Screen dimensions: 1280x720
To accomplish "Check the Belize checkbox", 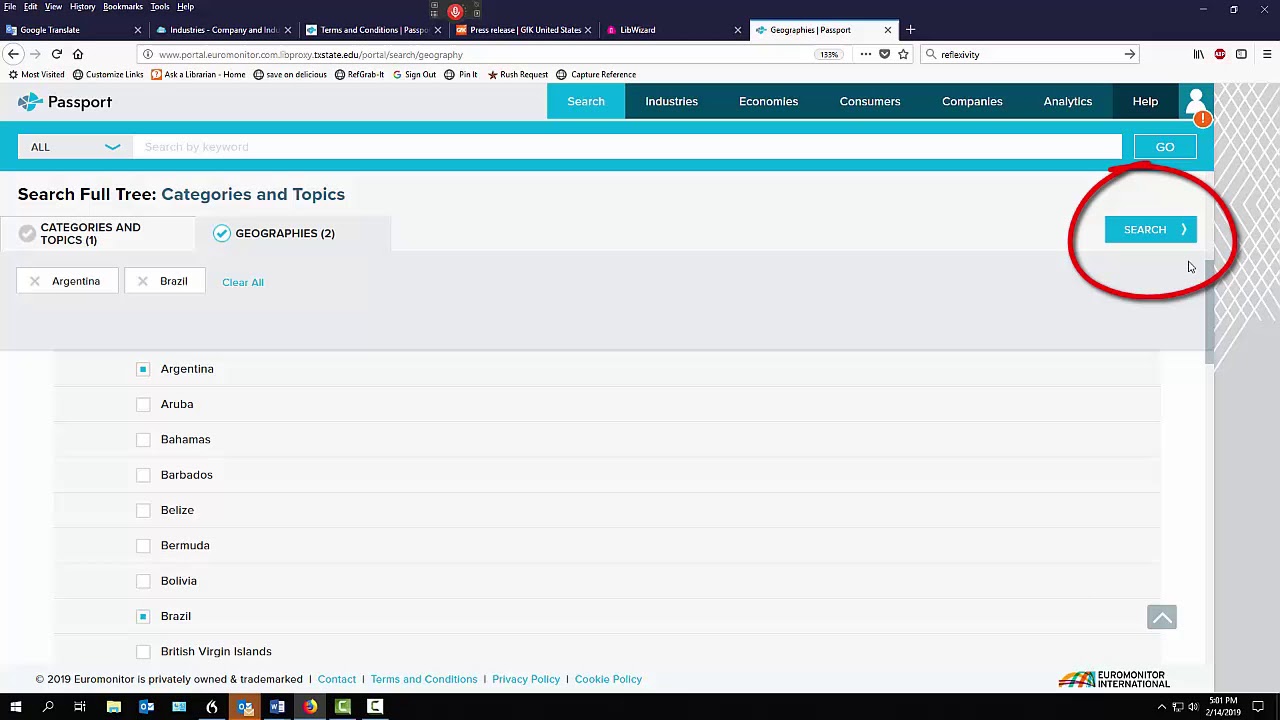I will 143,510.
